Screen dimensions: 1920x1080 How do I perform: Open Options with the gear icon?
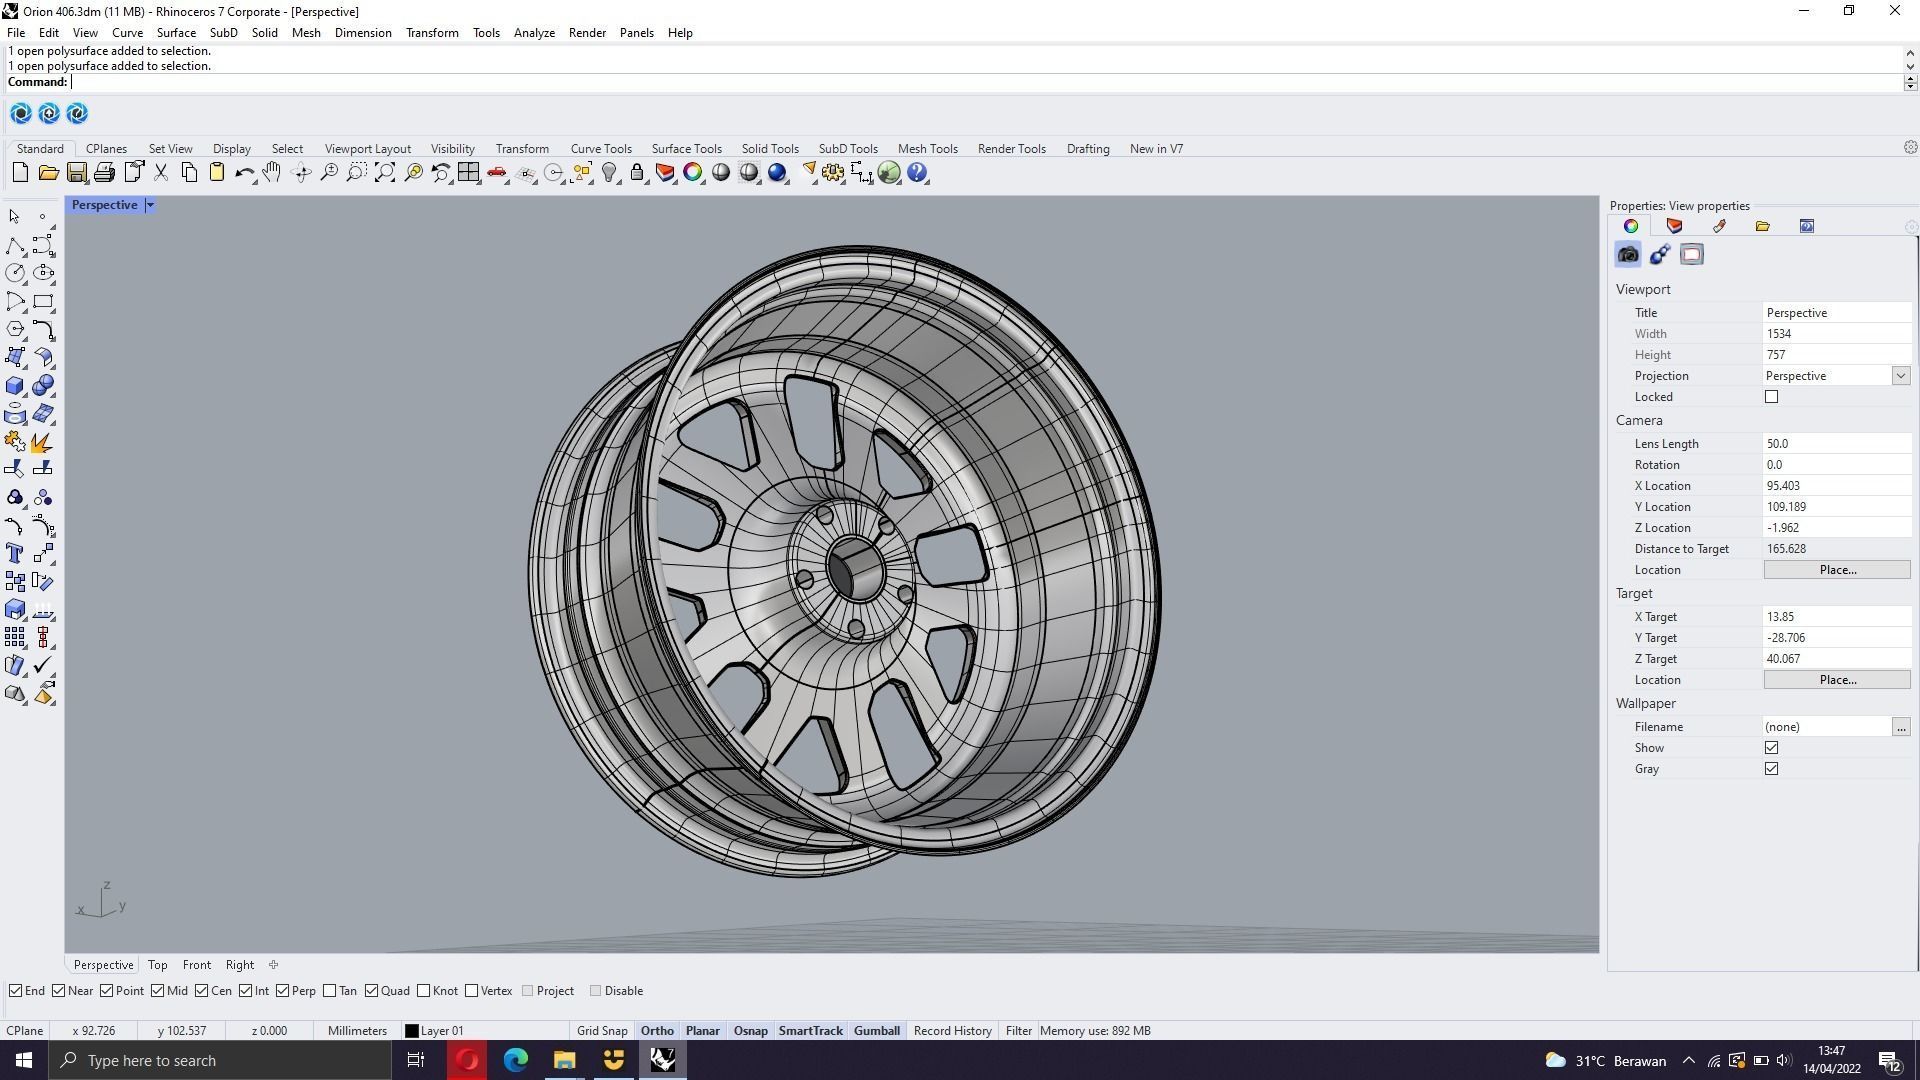point(833,173)
